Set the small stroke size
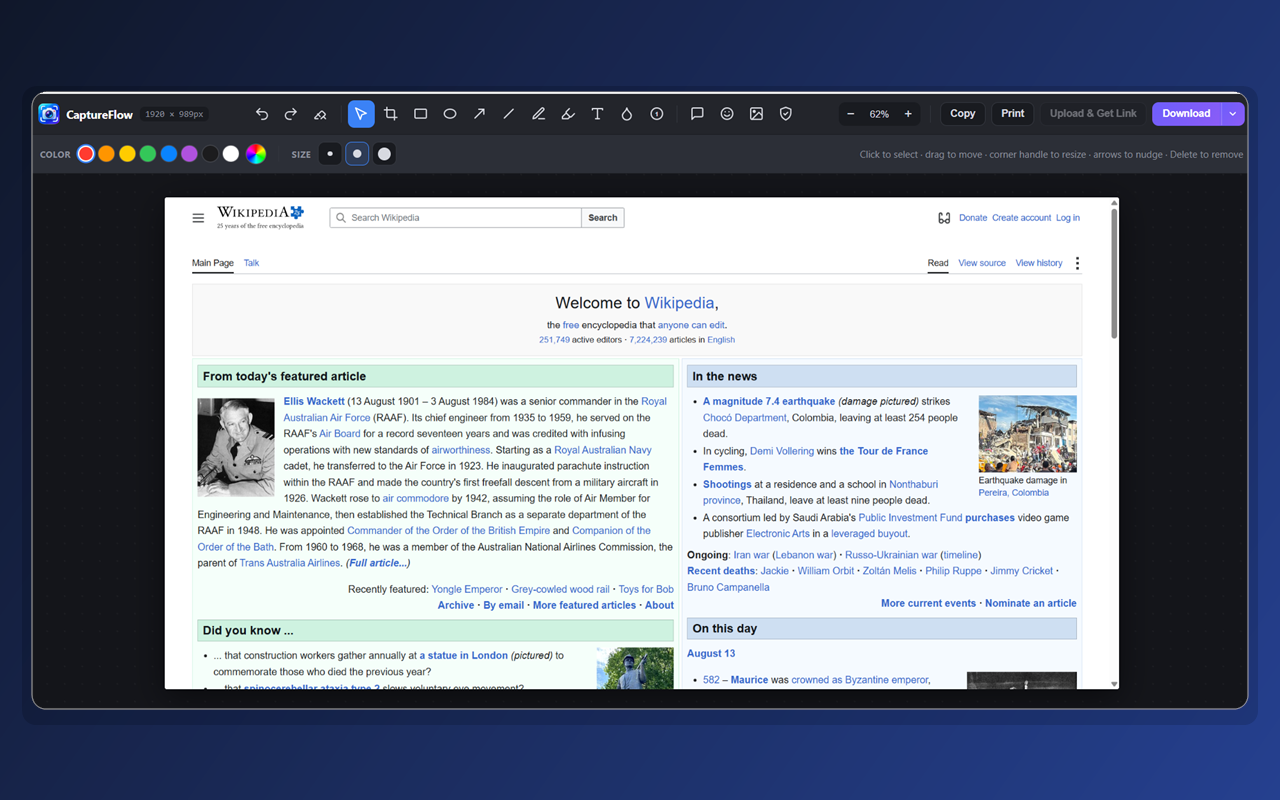Screen dimensions: 1280x800 [330, 154]
